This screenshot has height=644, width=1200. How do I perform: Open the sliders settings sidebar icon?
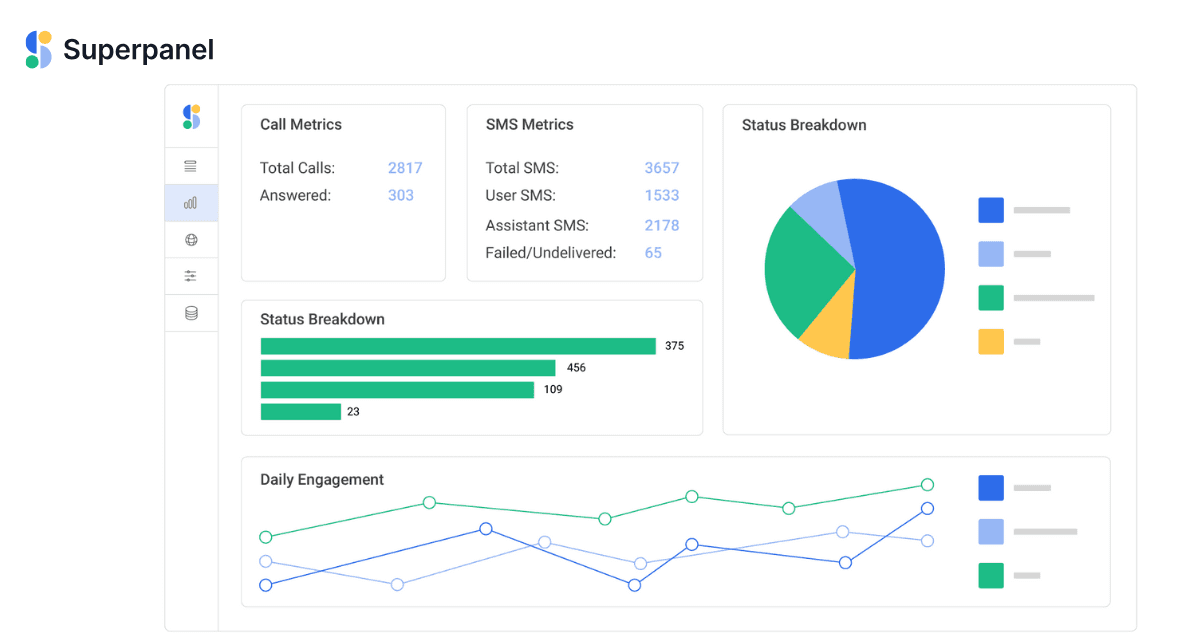pos(191,276)
